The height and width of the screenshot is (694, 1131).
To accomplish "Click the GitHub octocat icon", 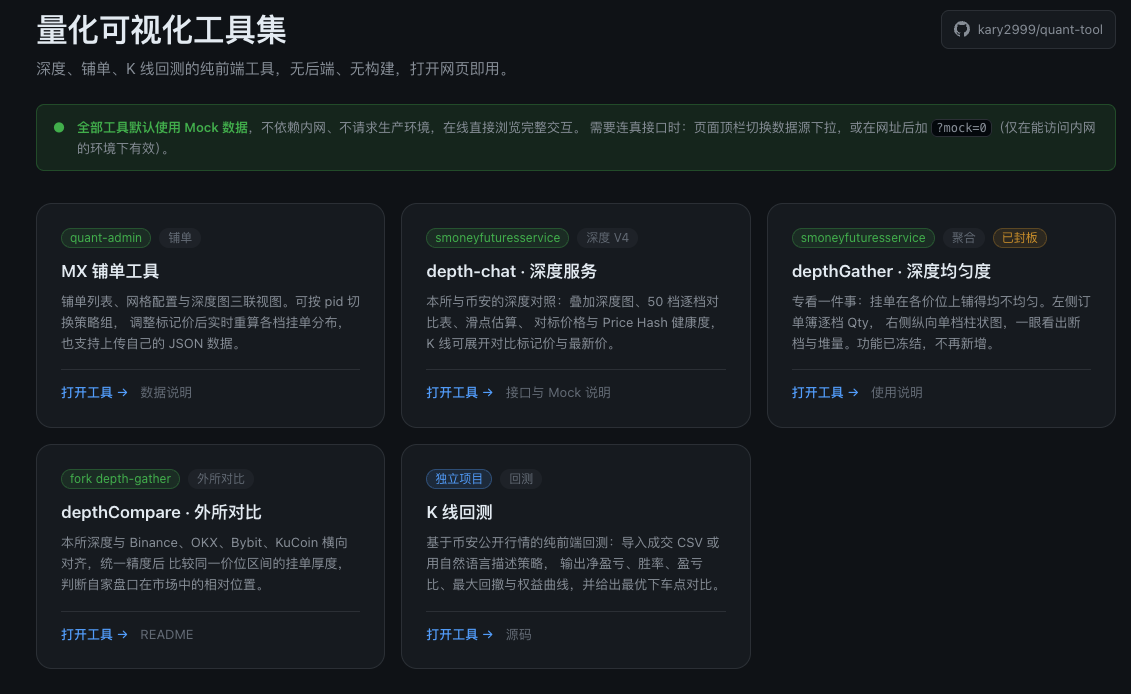I will (x=961, y=30).
